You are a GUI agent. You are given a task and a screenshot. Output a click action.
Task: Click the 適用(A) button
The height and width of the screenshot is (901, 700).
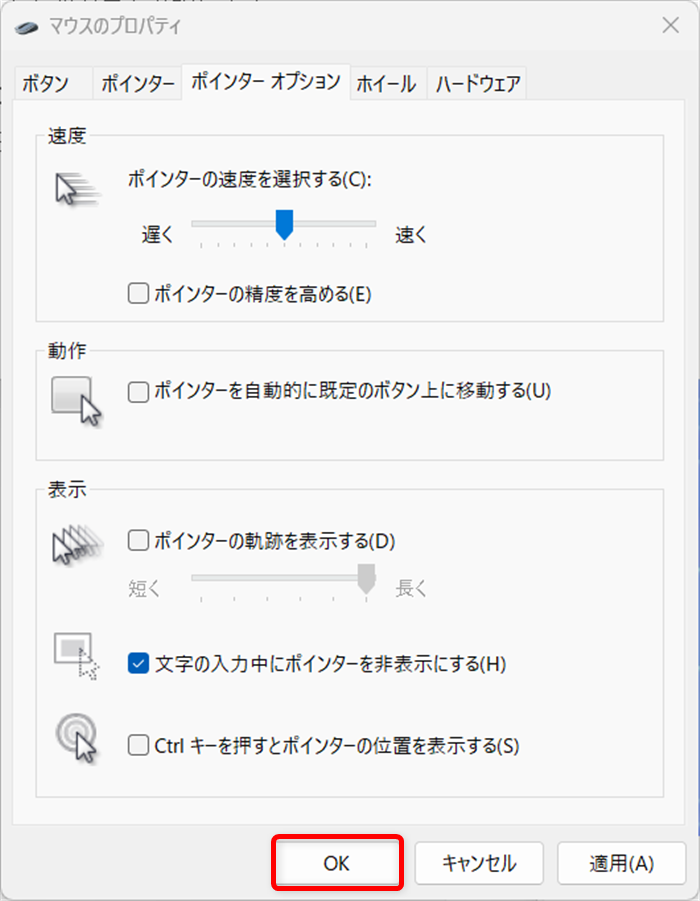(621, 862)
